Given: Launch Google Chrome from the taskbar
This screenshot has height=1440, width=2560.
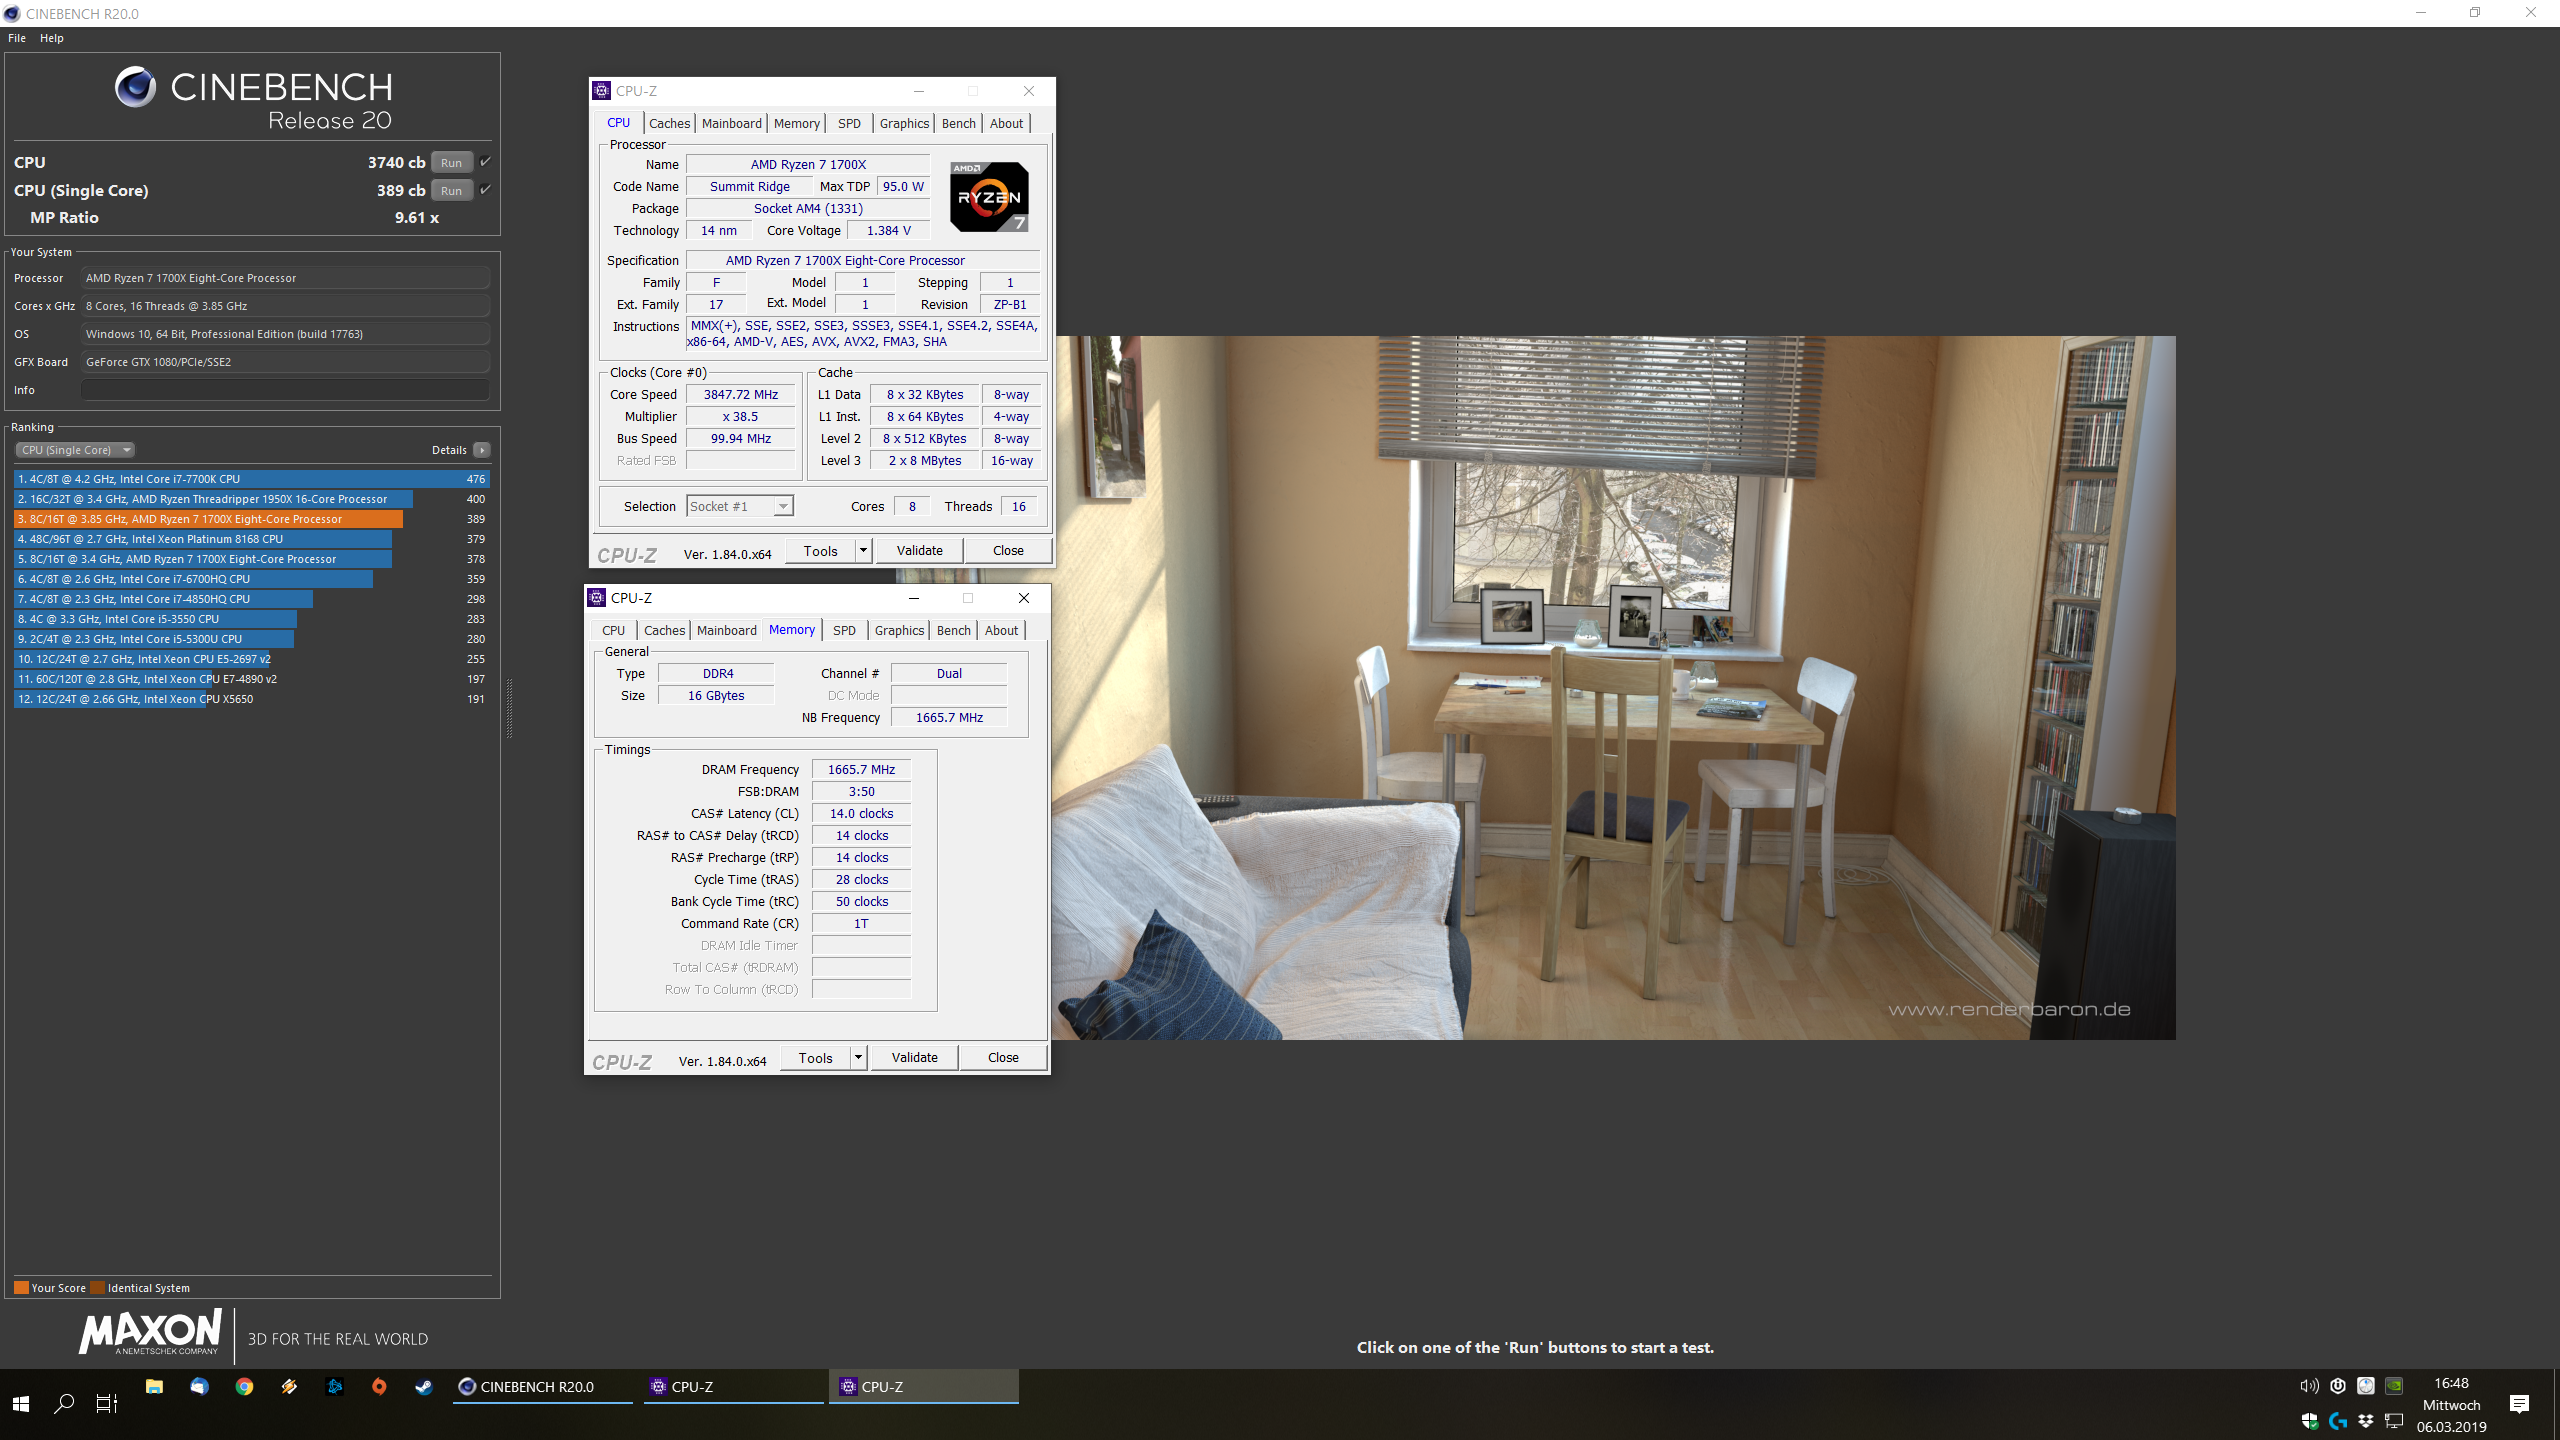Looking at the screenshot, I should pos(244,1386).
